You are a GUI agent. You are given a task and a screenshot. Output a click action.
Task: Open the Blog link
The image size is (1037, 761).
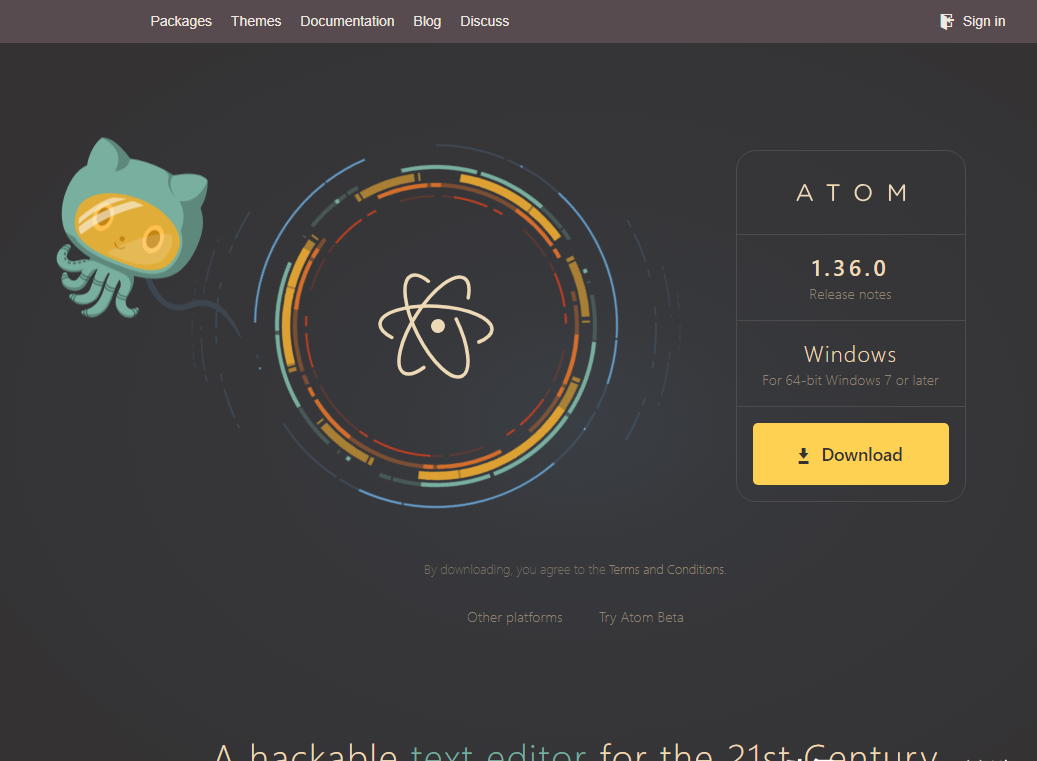pos(427,21)
